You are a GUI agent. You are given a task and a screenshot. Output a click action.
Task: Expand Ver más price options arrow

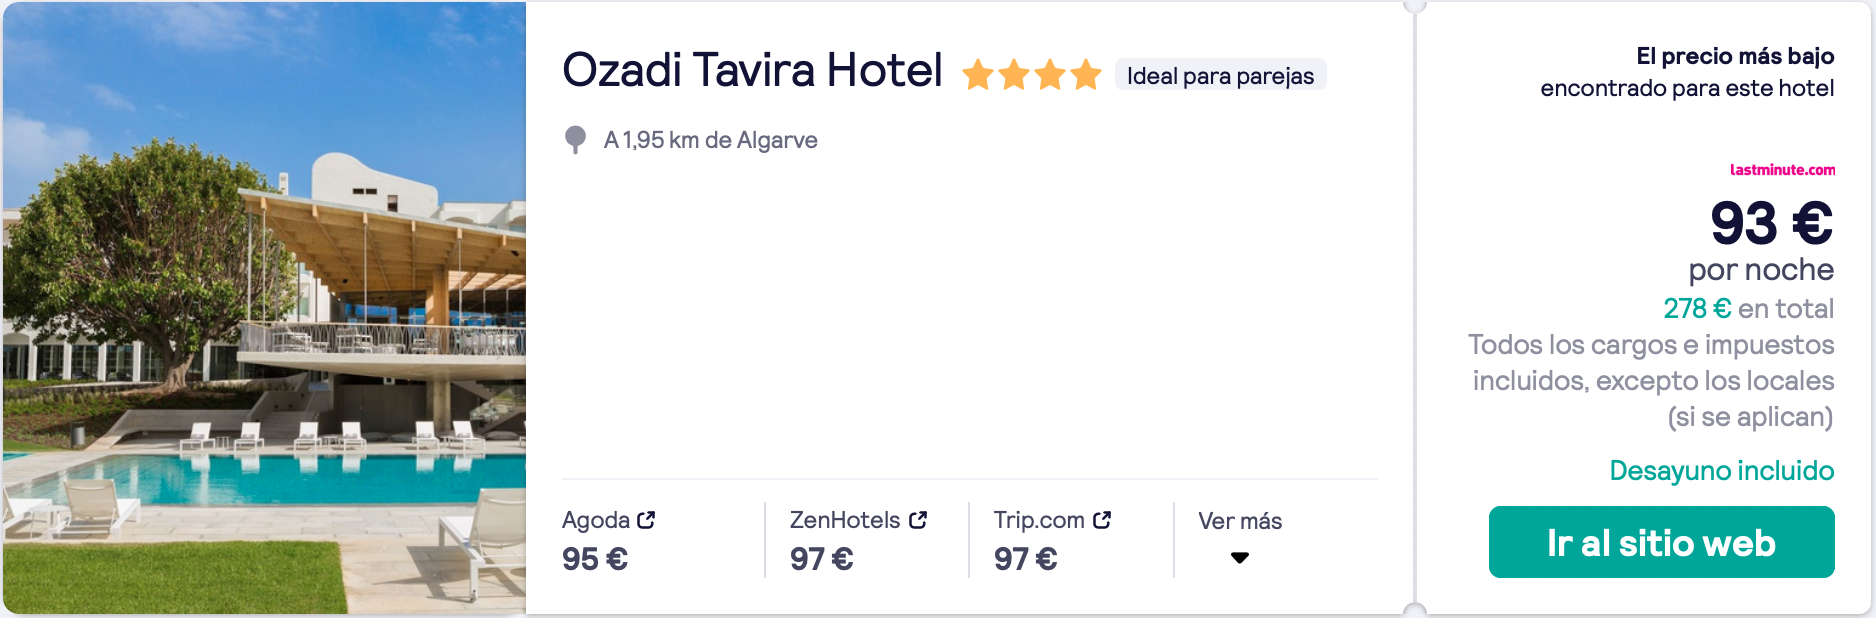click(x=1240, y=558)
